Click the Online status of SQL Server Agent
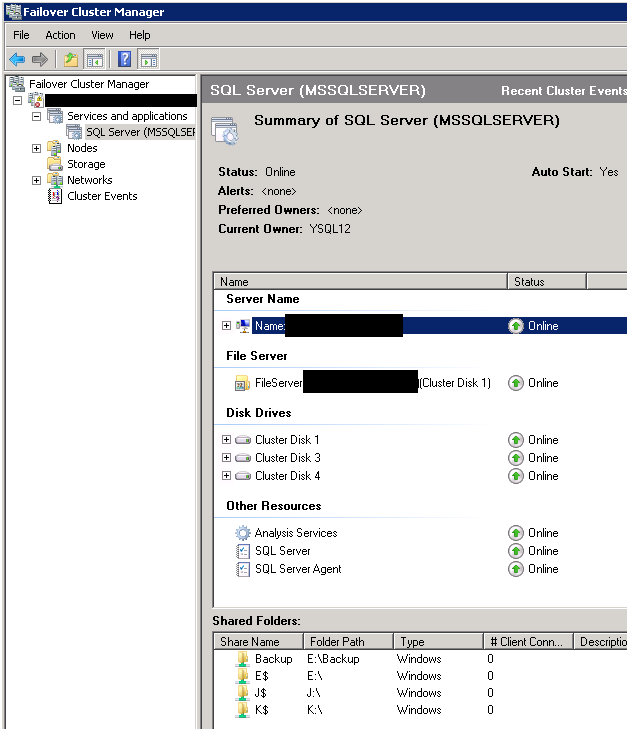This screenshot has height=731, width=627. 543,569
